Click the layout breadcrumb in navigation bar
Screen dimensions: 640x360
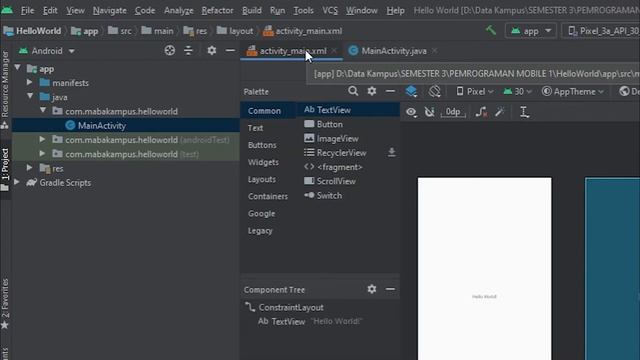[x=235, y=31]
